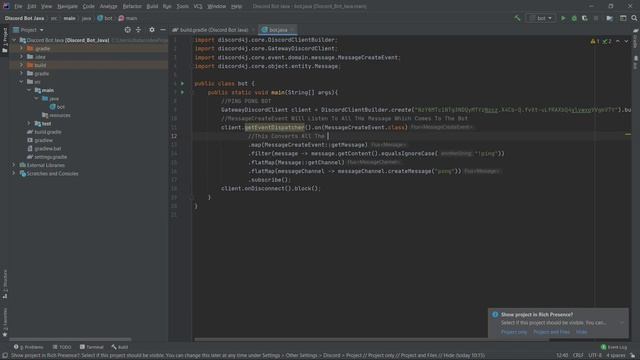Select the bot.java editor tab
The image size is (640, 360).
pyautogui.click(x=278, y=30)
